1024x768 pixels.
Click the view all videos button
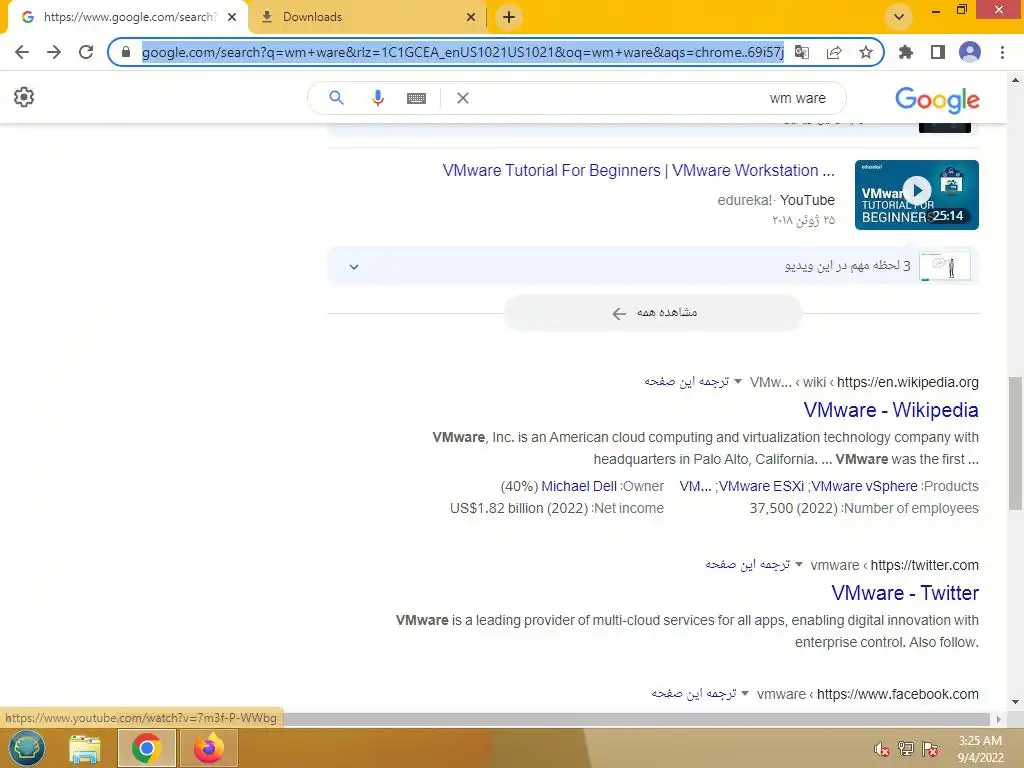point(653,313)
